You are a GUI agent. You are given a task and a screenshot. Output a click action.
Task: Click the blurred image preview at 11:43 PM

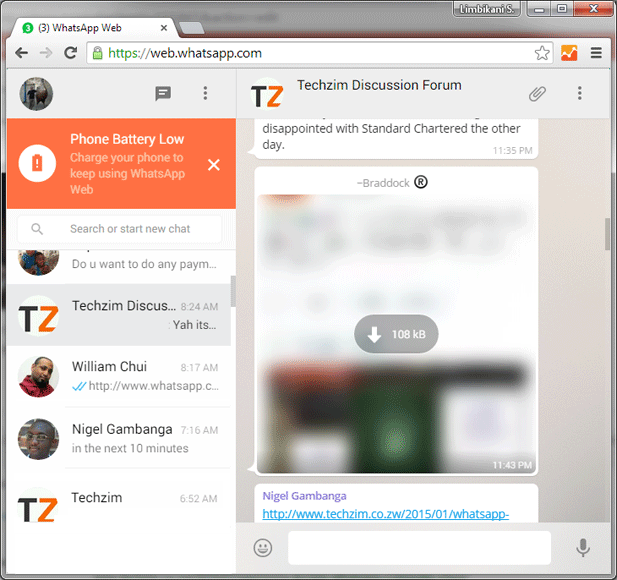[396, 334]
